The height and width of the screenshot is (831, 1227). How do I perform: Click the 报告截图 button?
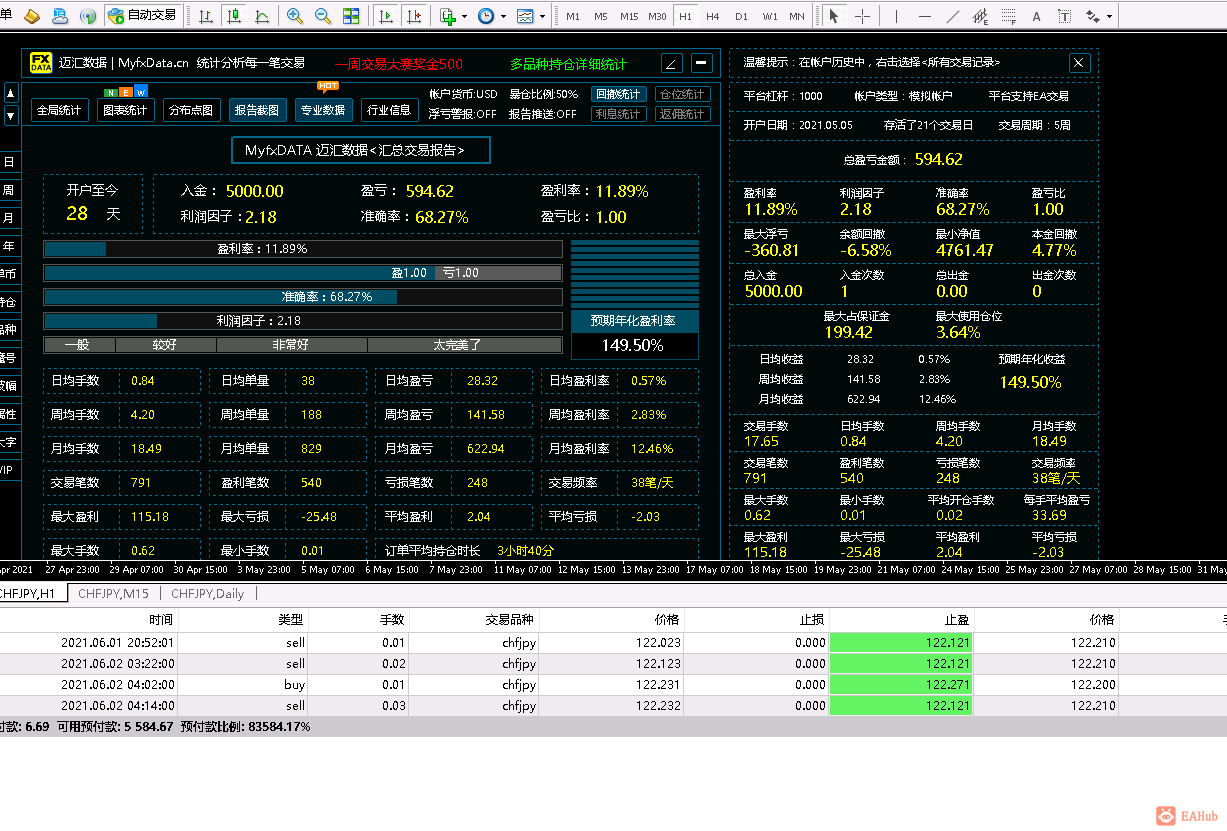click(x=257, y=110)
